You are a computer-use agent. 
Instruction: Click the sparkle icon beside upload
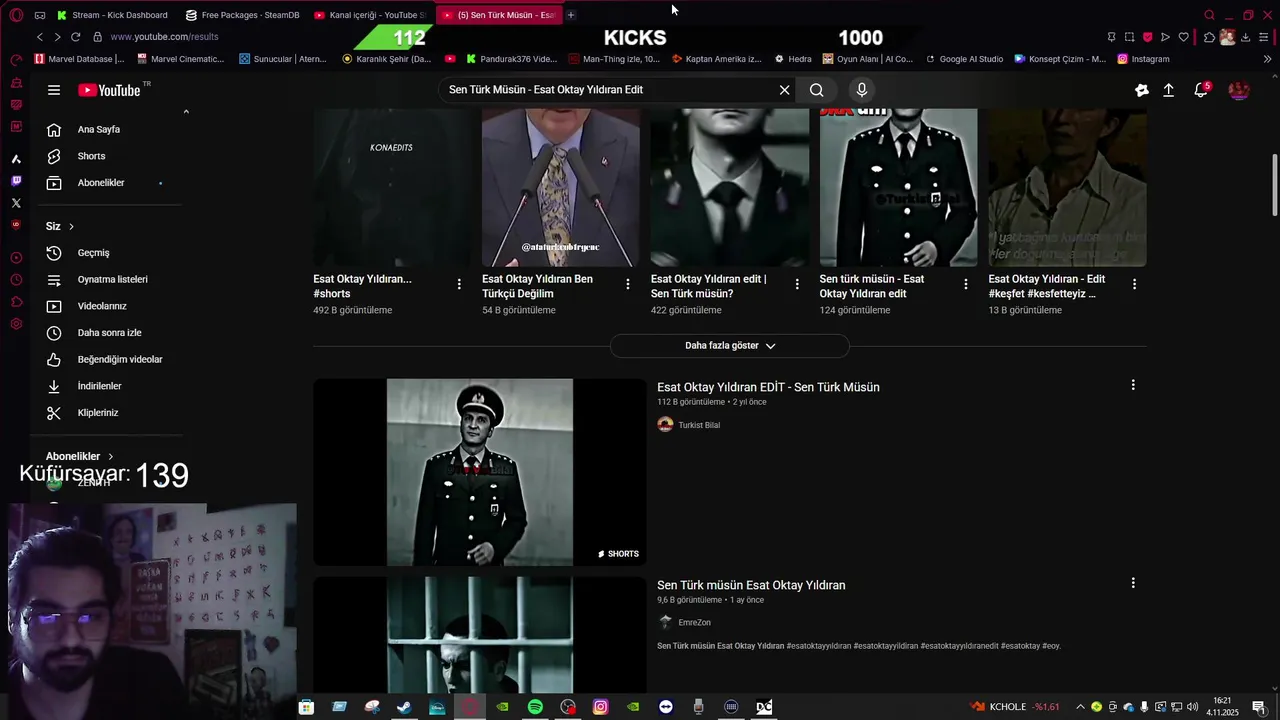point(1142,90)
